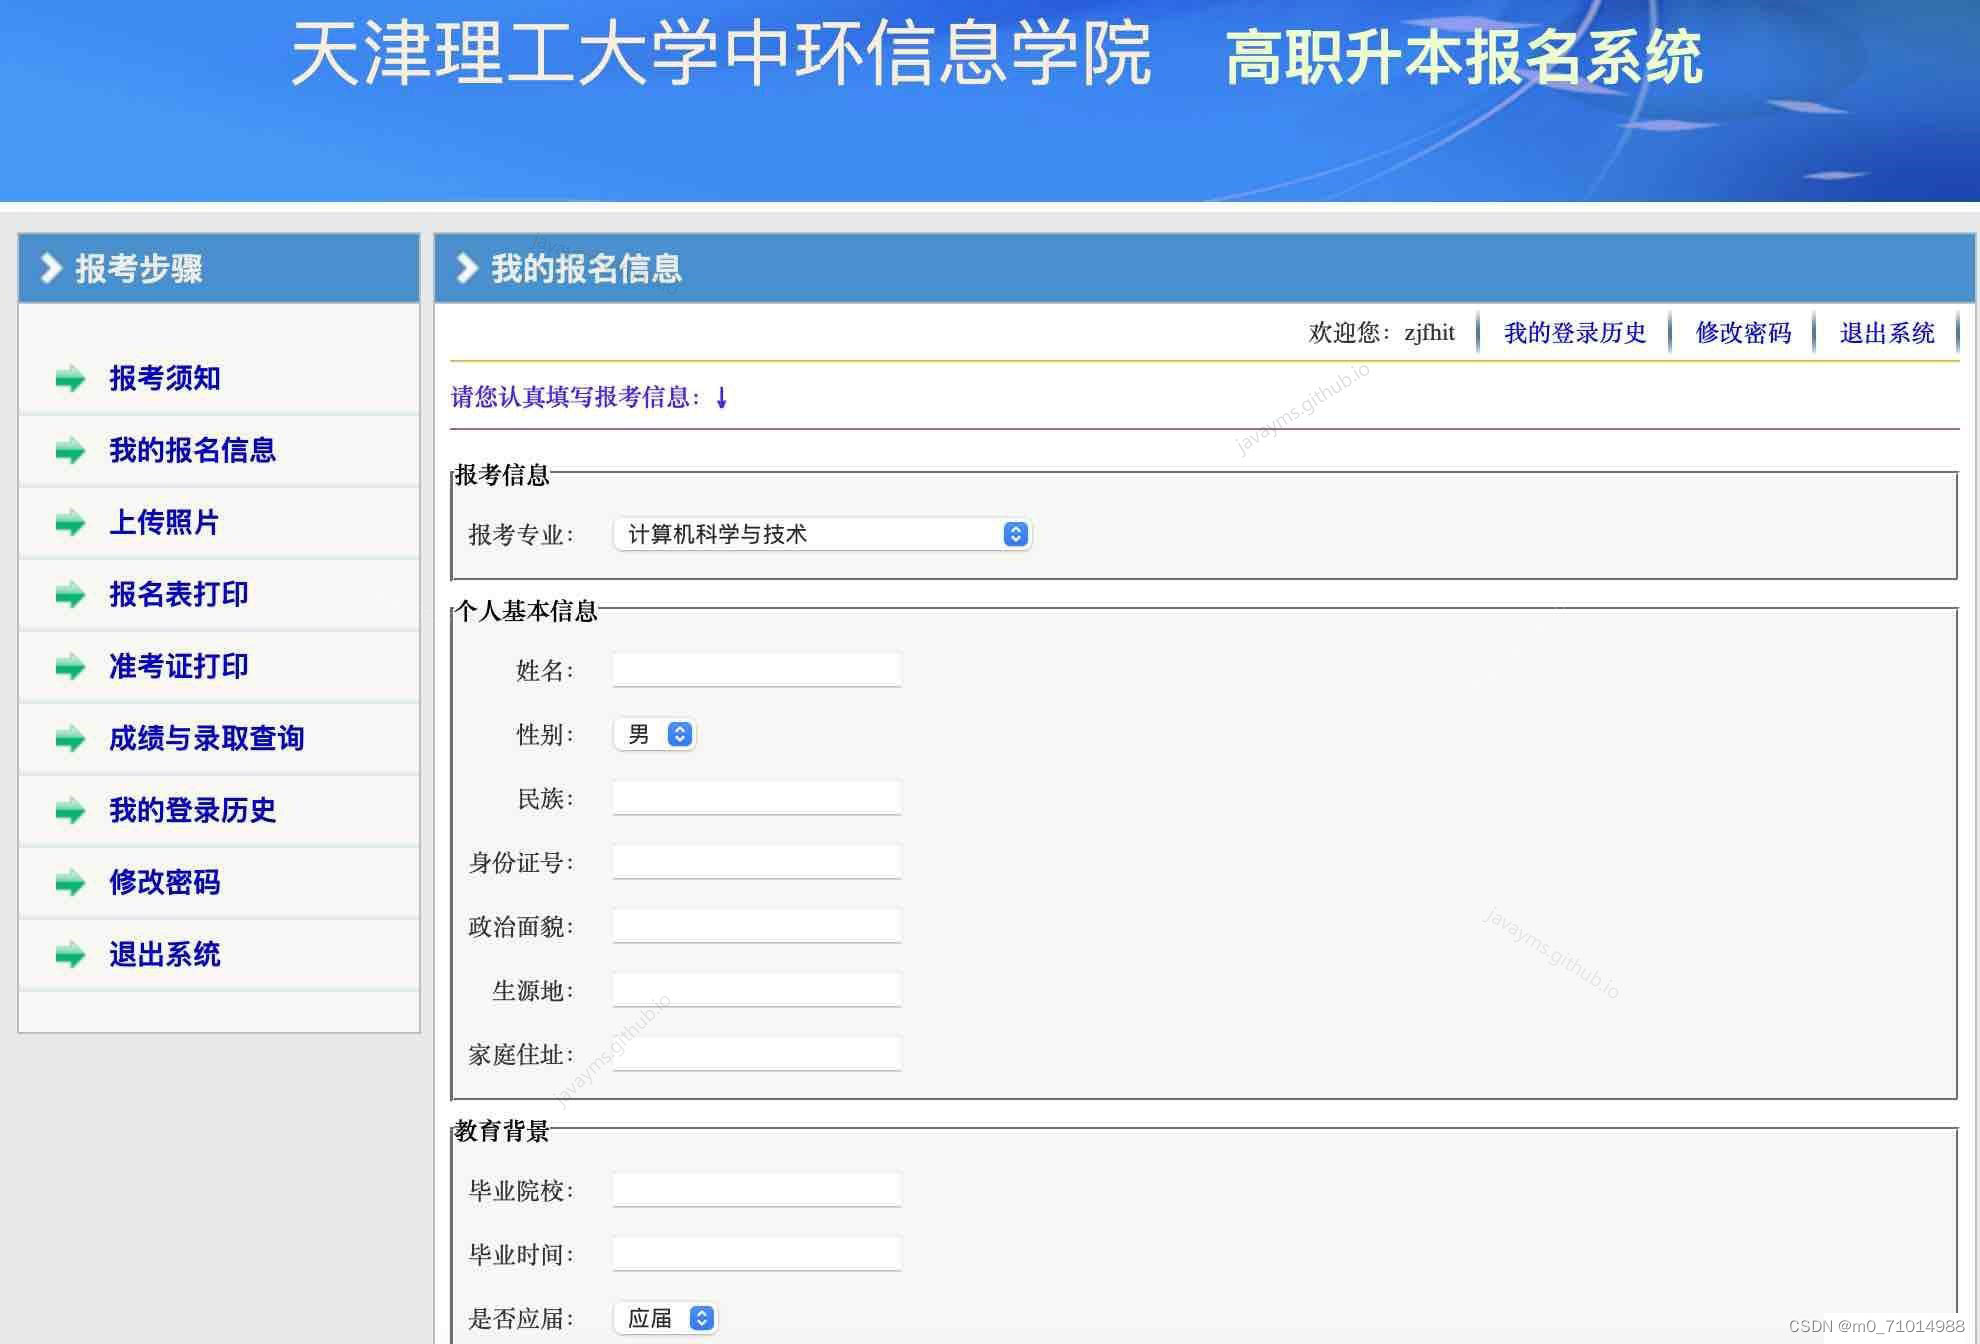Image resolution: width=1980 pixels, height=1344 pixels.
Task: Click into the 家庭住址 input field
Action: 756,1053
